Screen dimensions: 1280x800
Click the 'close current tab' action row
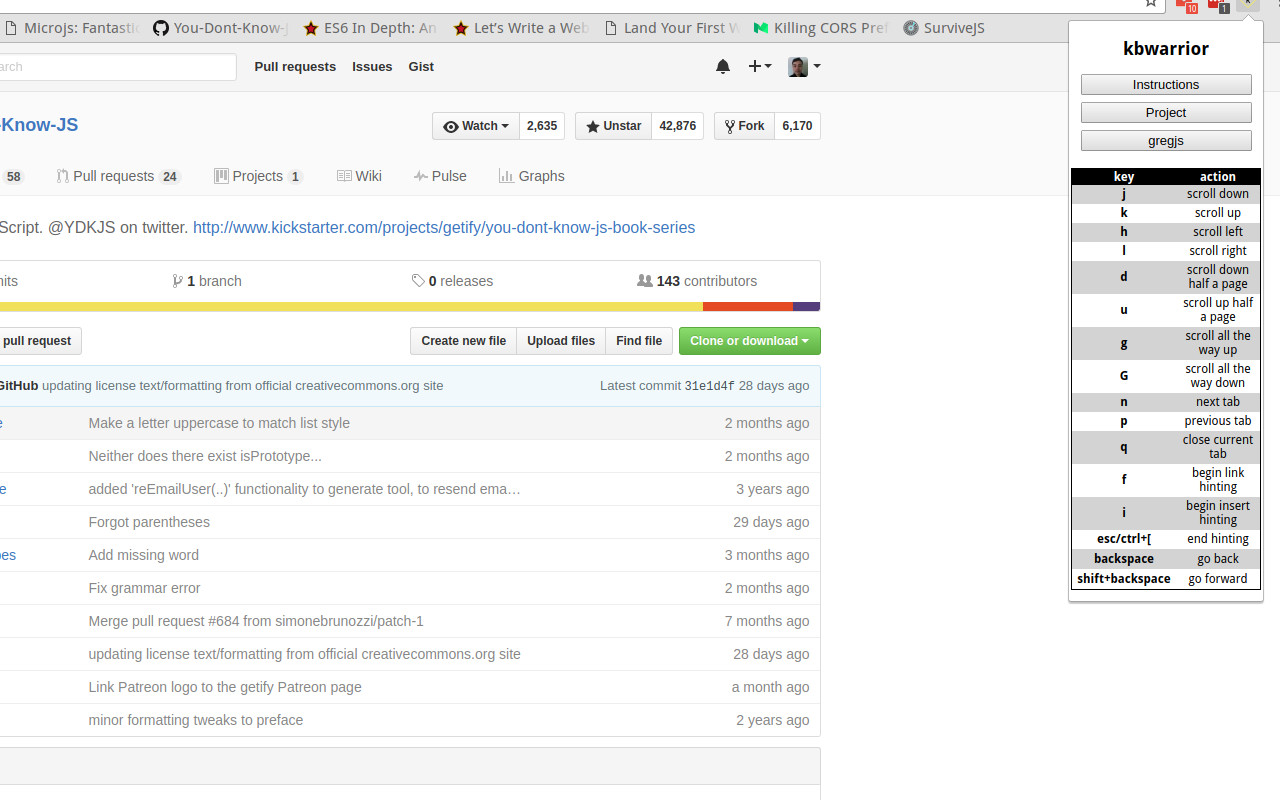coord(1166,447)
